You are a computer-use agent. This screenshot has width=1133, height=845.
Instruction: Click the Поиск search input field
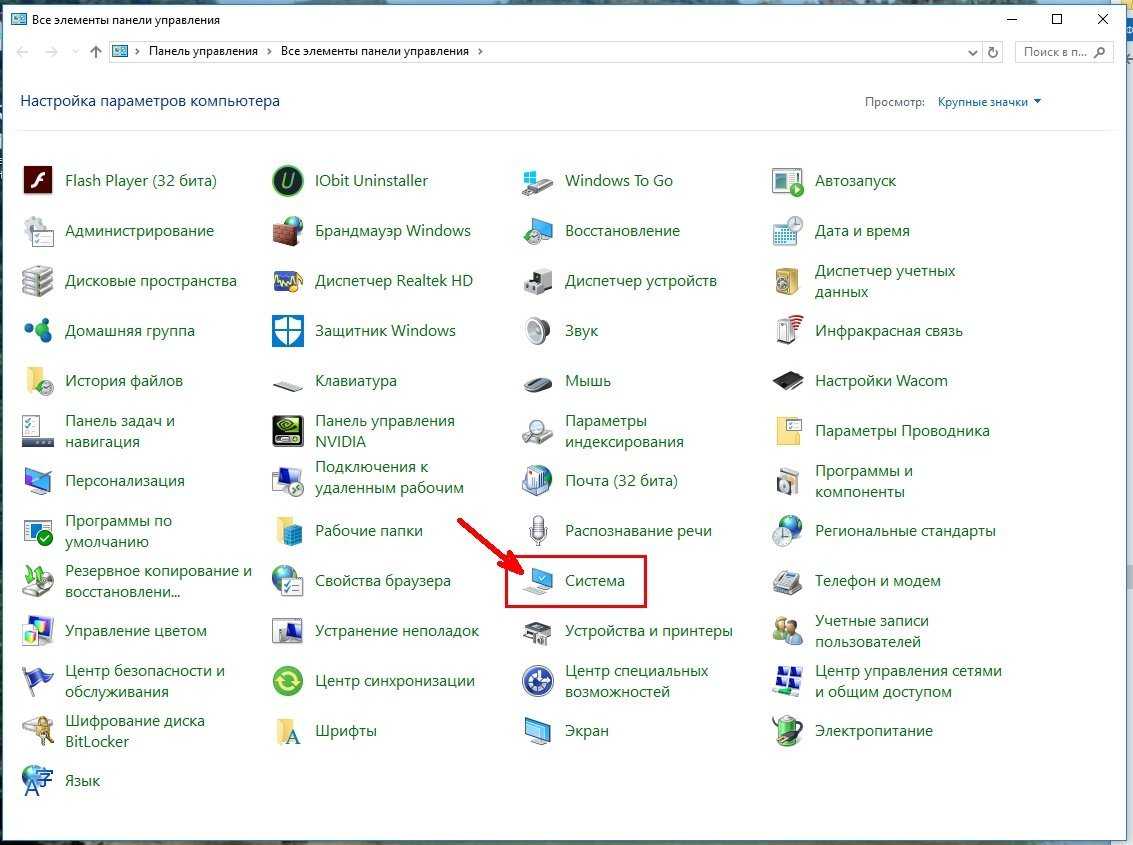tap(1055, 51)
